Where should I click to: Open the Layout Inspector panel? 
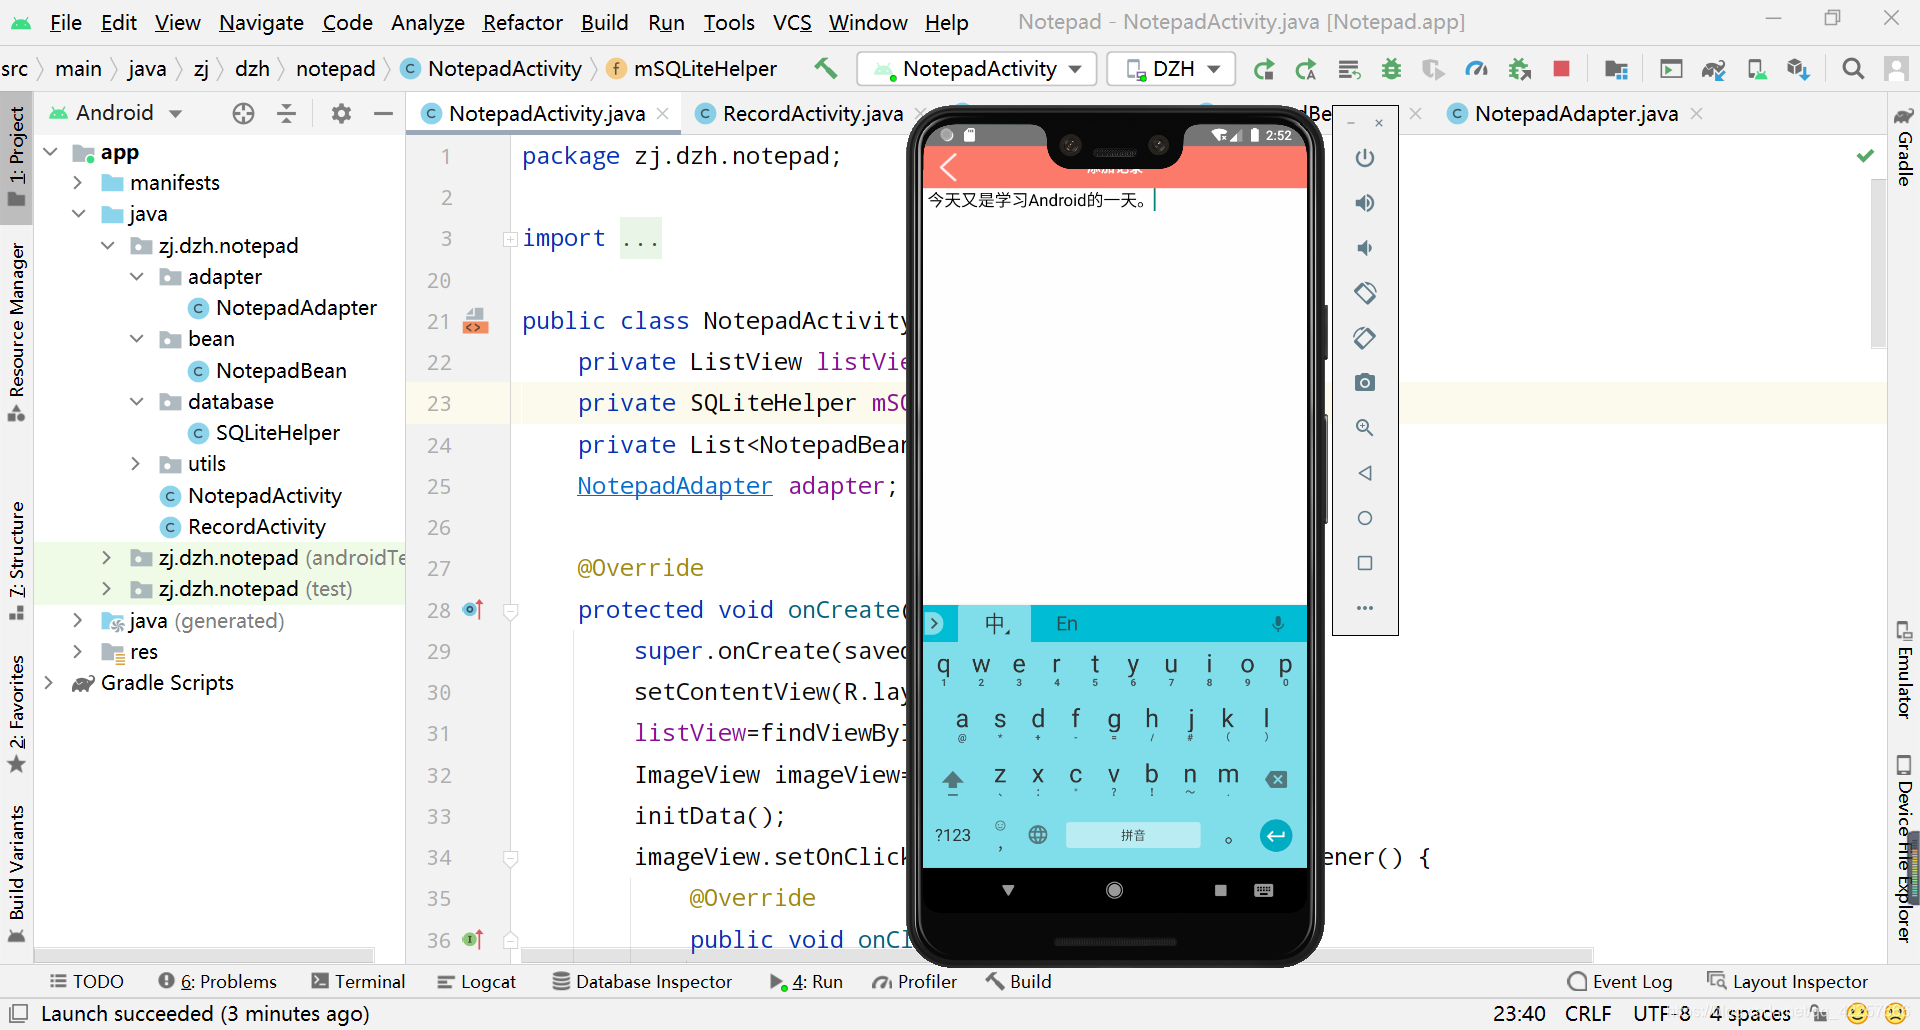1787,982
